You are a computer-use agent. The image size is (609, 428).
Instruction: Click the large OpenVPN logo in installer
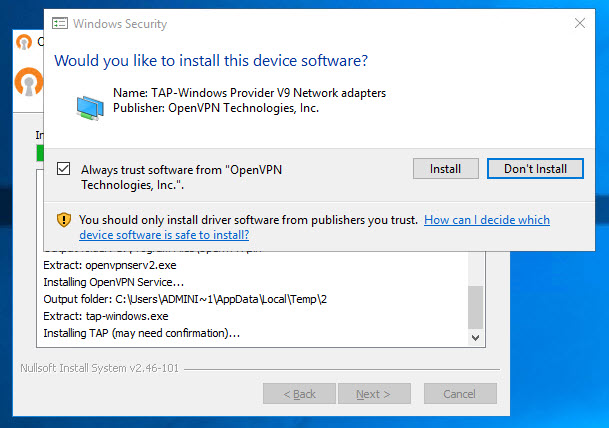(29, 82)
